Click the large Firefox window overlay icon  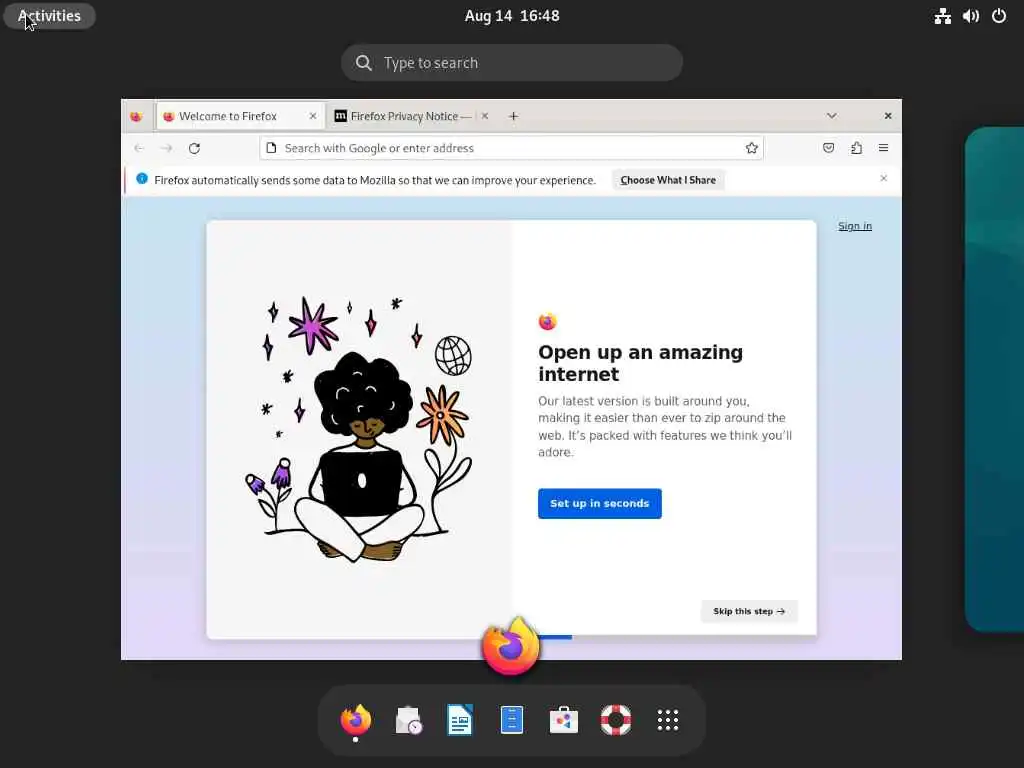coord(511,647)
